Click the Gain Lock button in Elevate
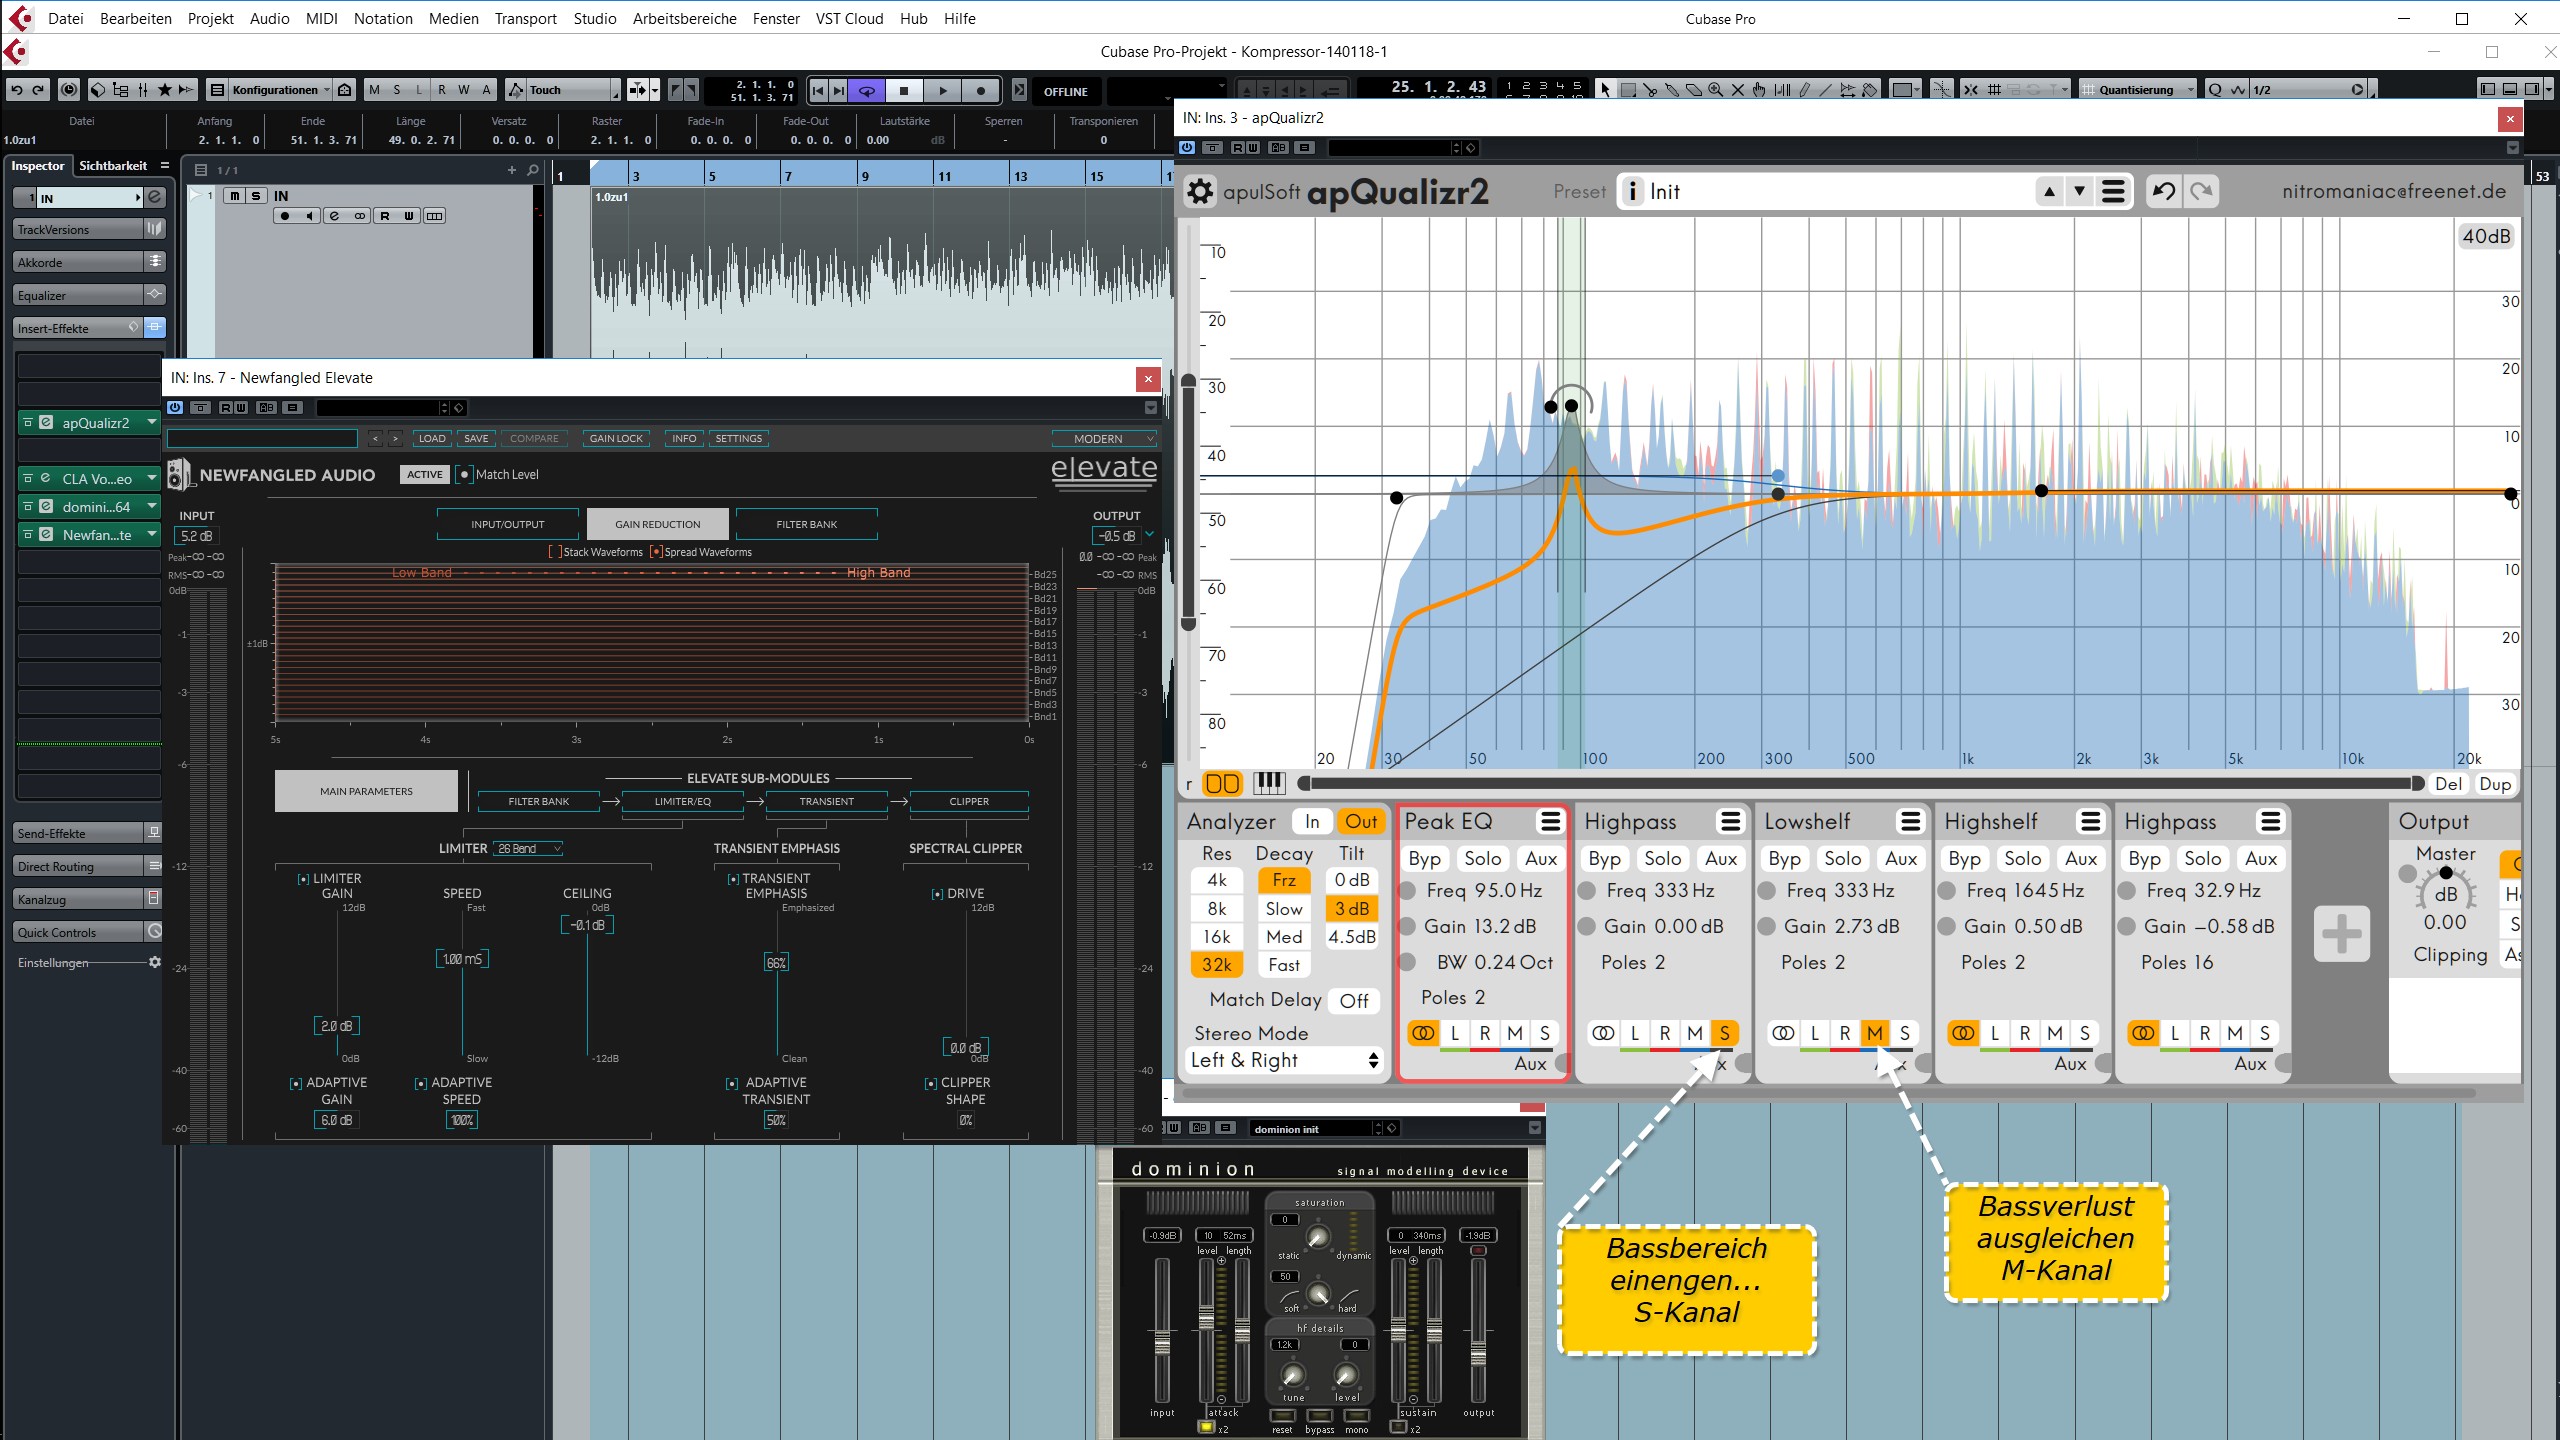 [616, 438]
